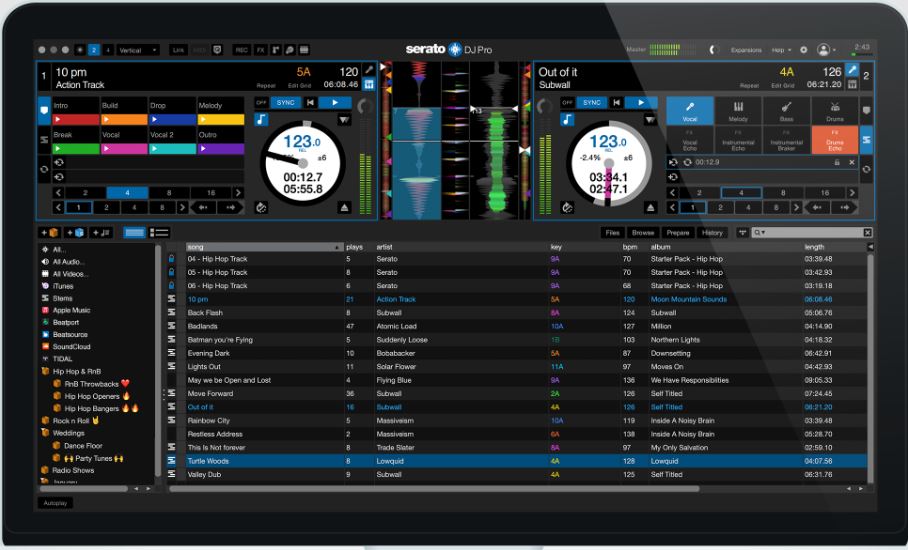Viewport: 908px width, 550px height.
Task: Play deck 2 with the play button
Action: [x=641, y=102]
